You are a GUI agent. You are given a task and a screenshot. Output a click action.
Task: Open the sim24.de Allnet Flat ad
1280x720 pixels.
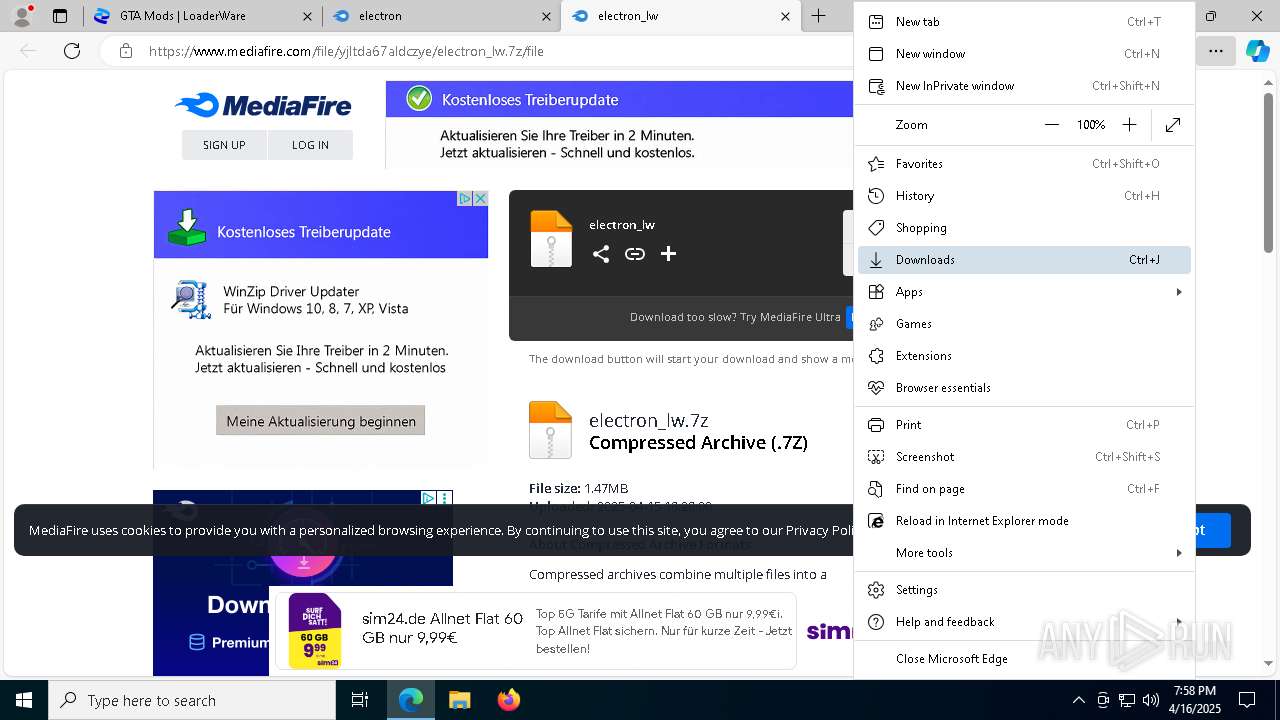point(534,630)
